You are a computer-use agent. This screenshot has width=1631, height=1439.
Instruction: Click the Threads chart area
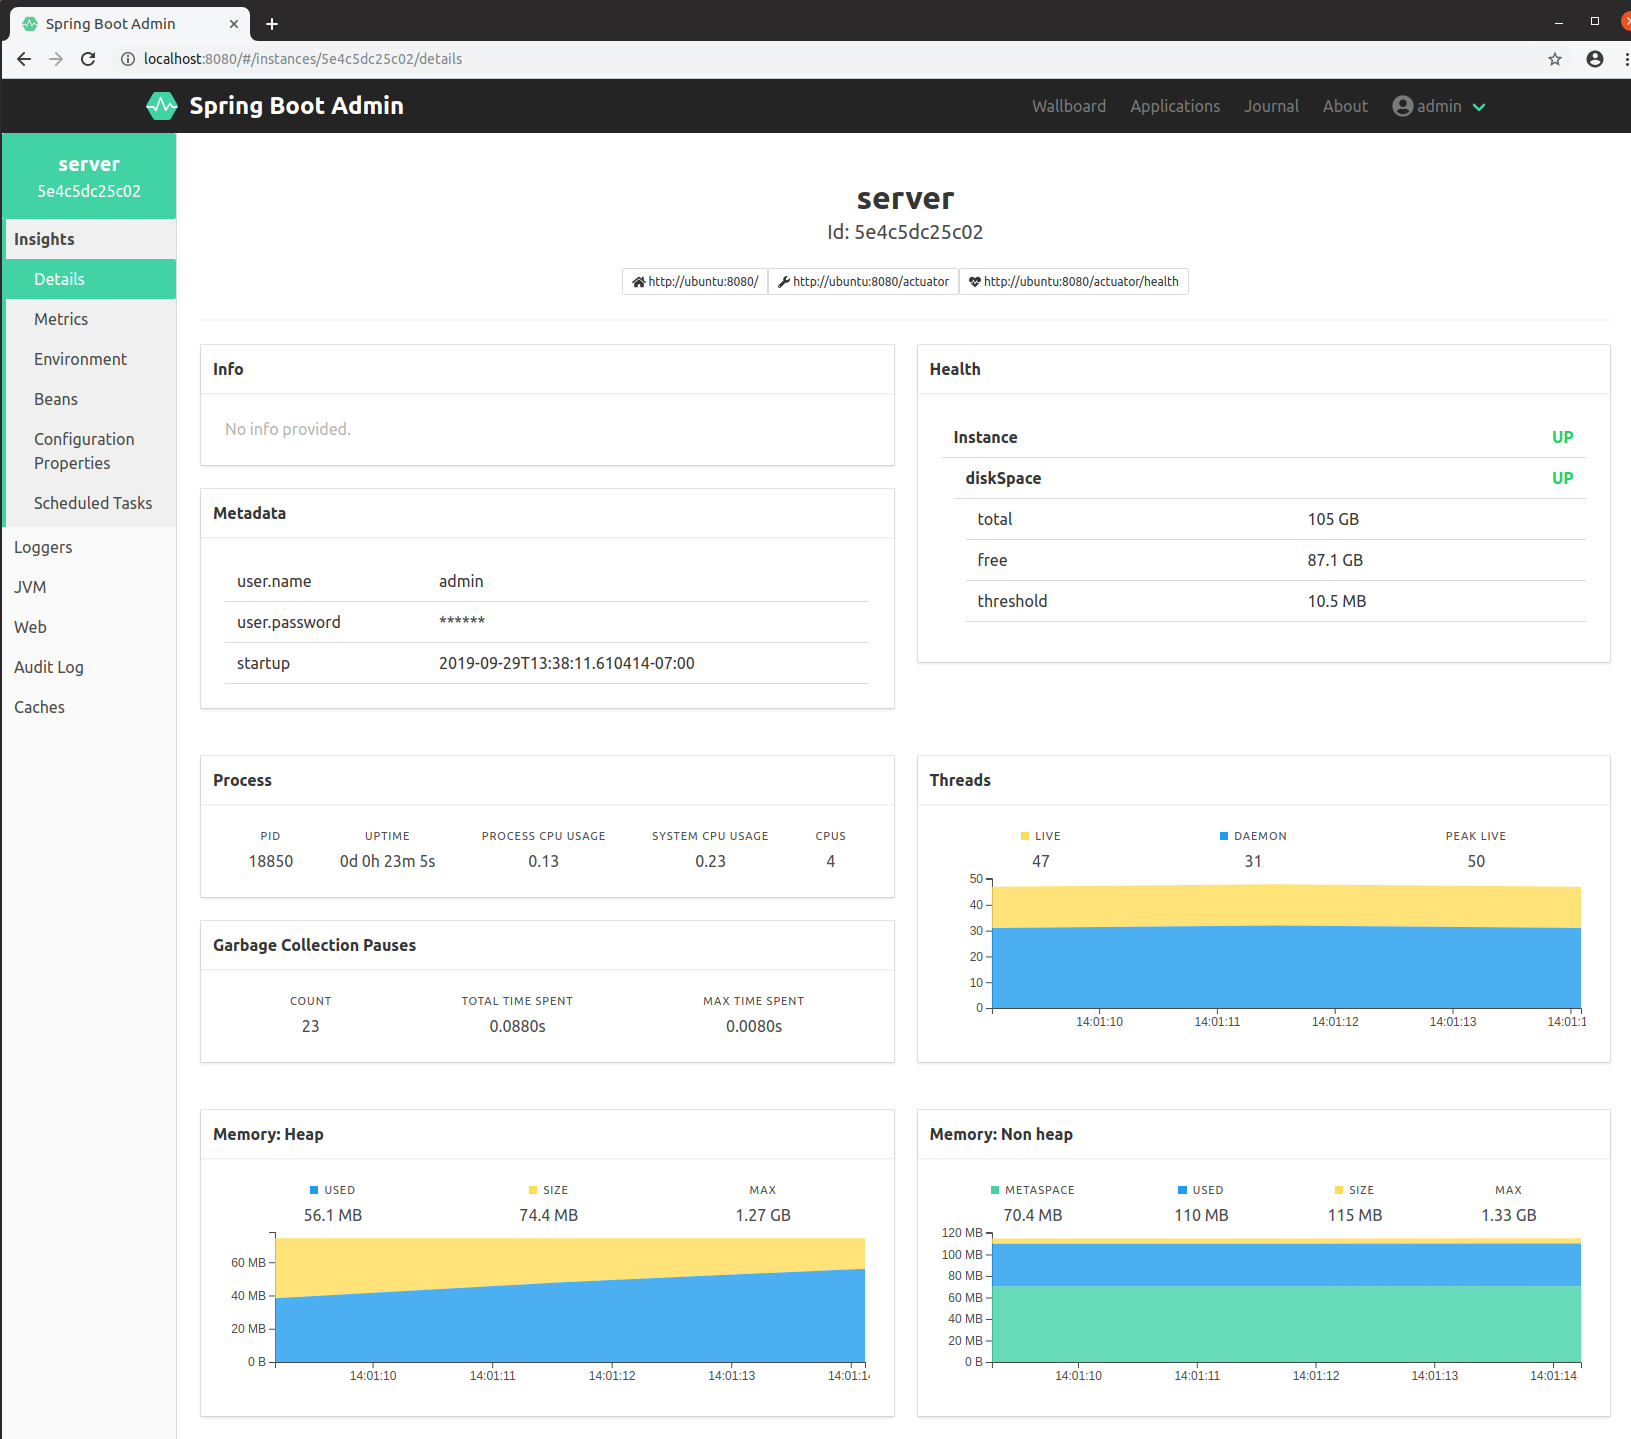coord(1286,946)
